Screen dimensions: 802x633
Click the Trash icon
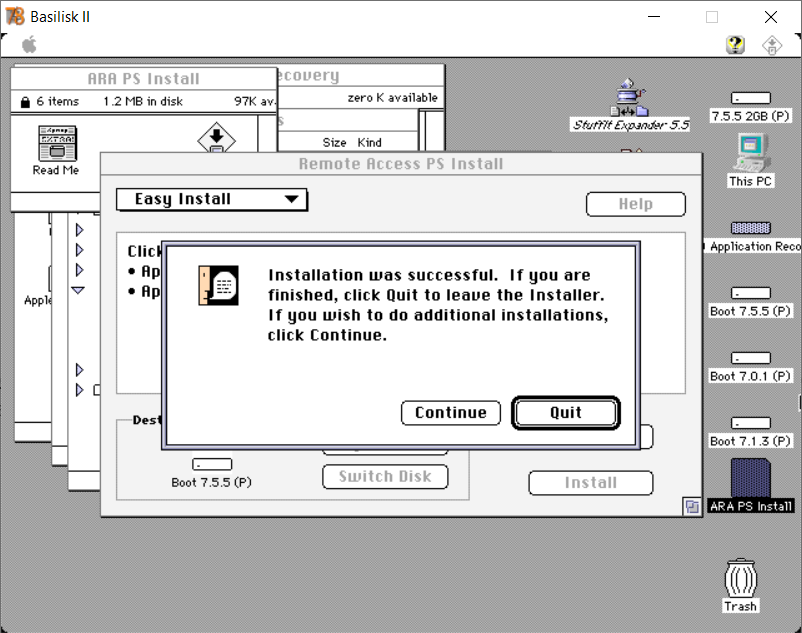pos(740,578)
